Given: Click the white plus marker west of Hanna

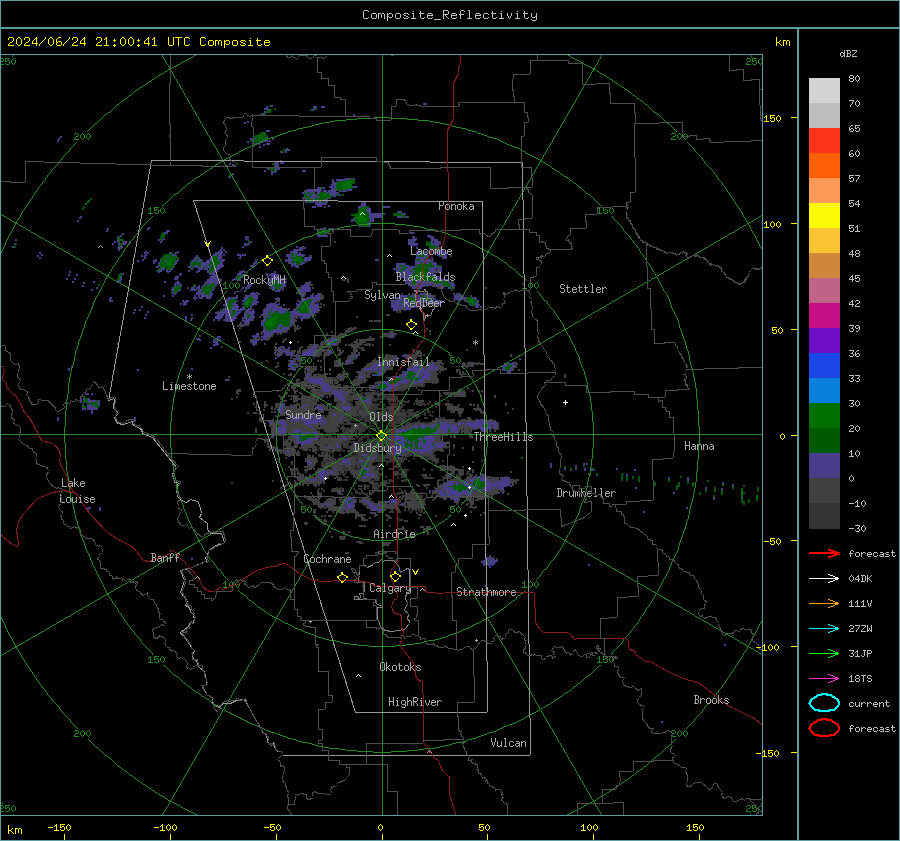Looking at the screenshot, I should [565, 402].
